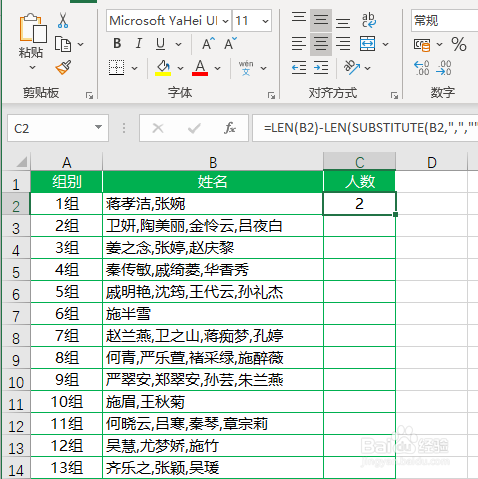Click the Insert Function fx button

click(x=230, y=128)
